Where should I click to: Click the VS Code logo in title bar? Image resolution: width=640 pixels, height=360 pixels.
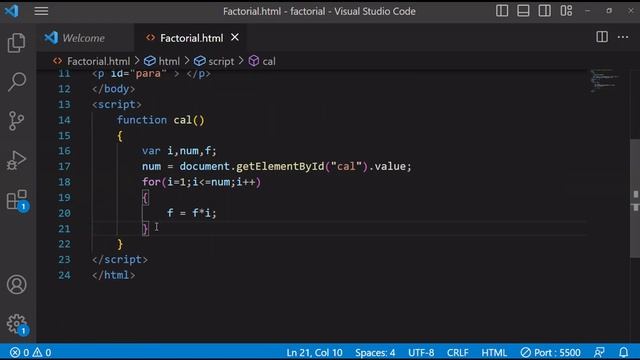(11, 11)
